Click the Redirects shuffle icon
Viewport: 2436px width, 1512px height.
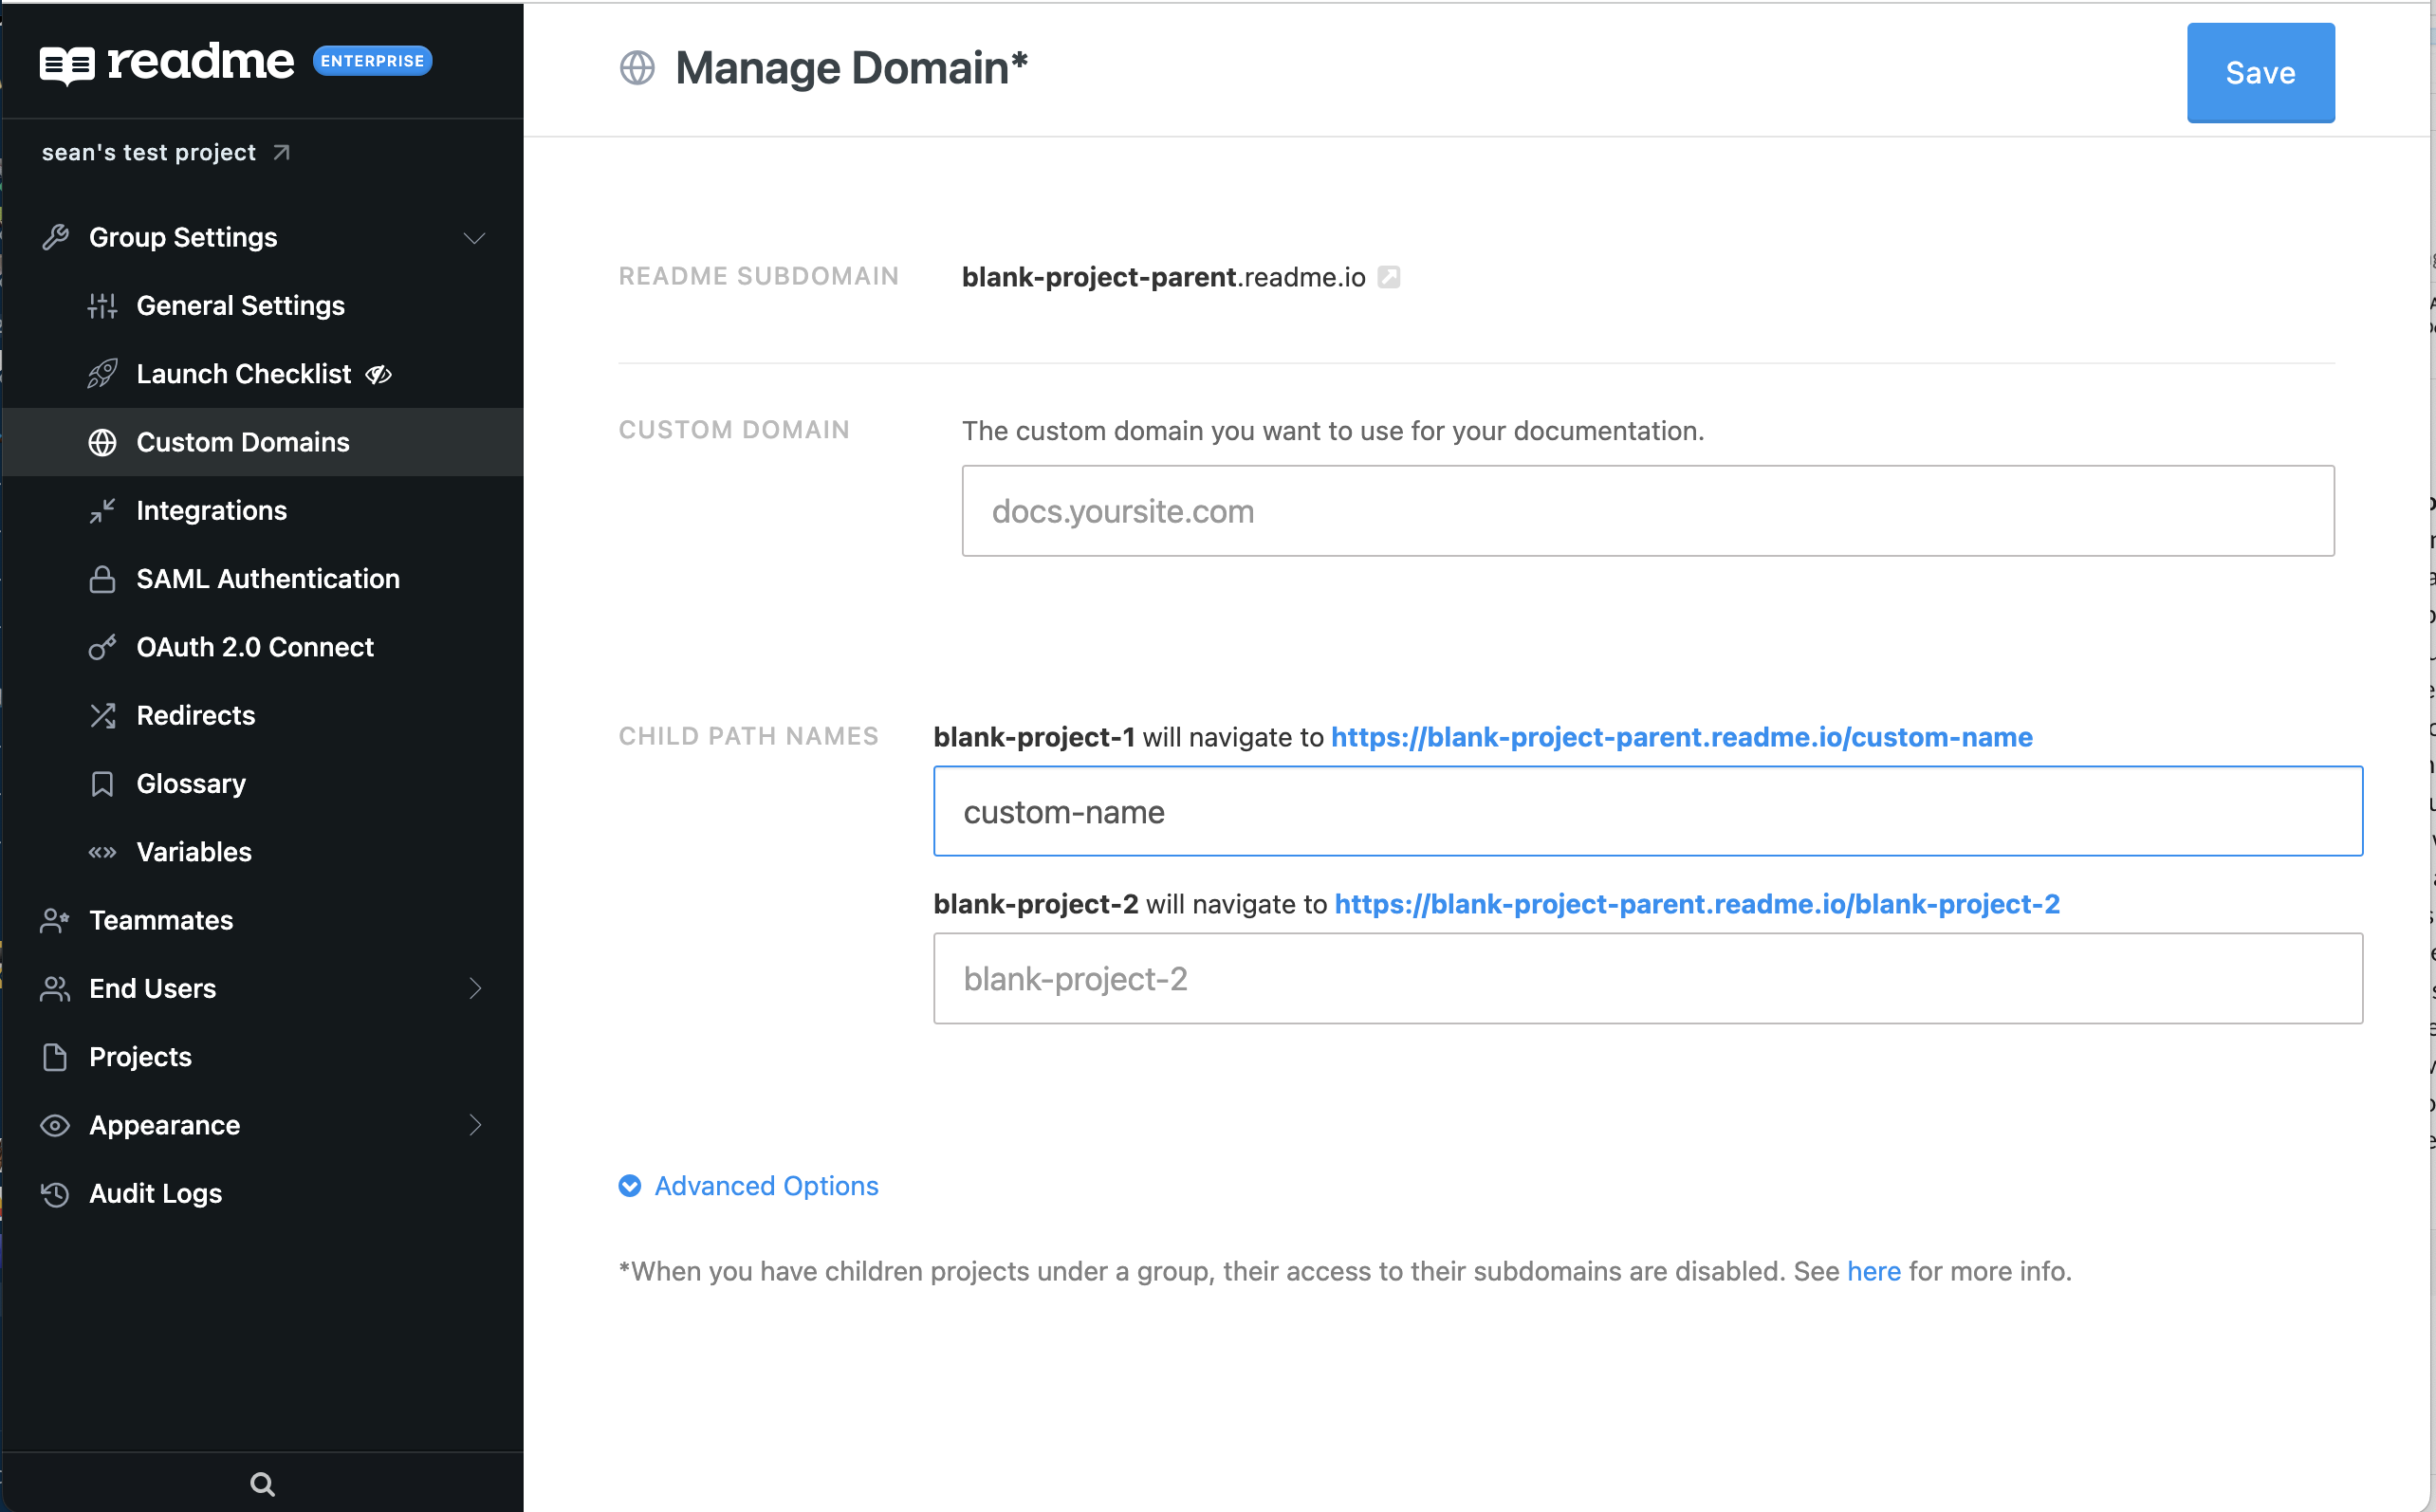102,715
